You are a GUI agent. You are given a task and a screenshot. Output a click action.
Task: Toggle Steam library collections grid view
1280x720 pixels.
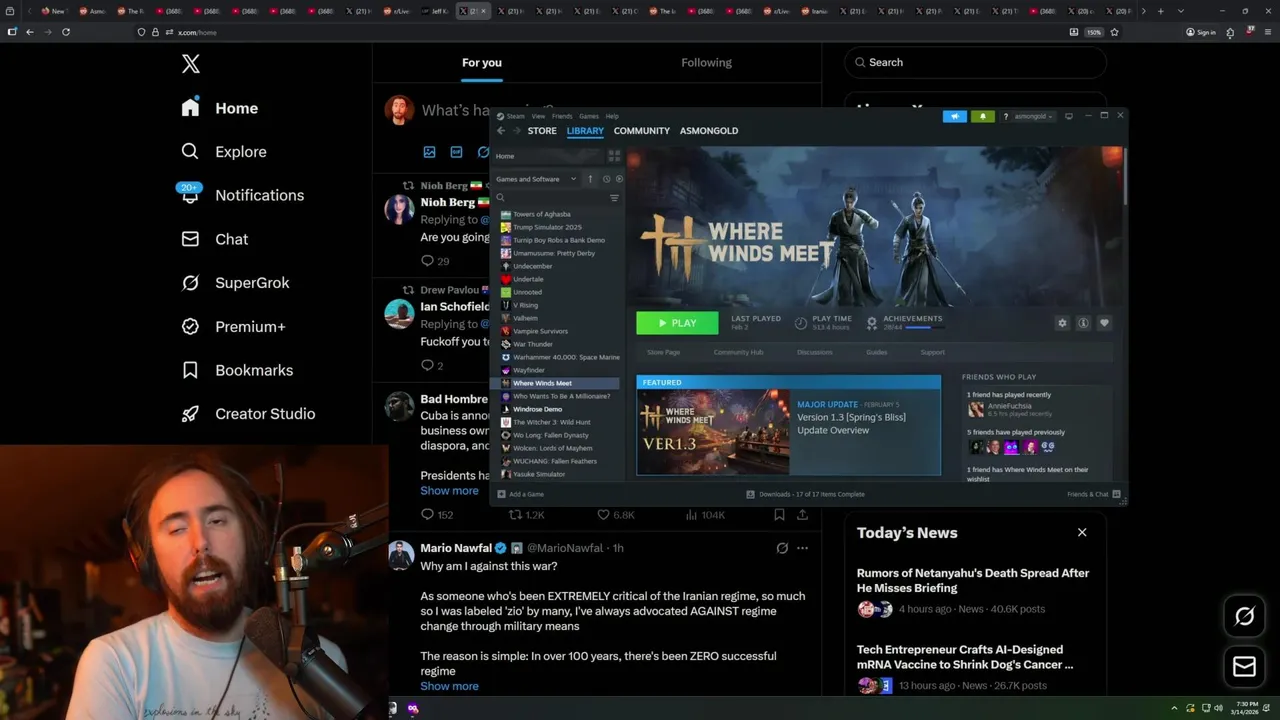(614, 156)
